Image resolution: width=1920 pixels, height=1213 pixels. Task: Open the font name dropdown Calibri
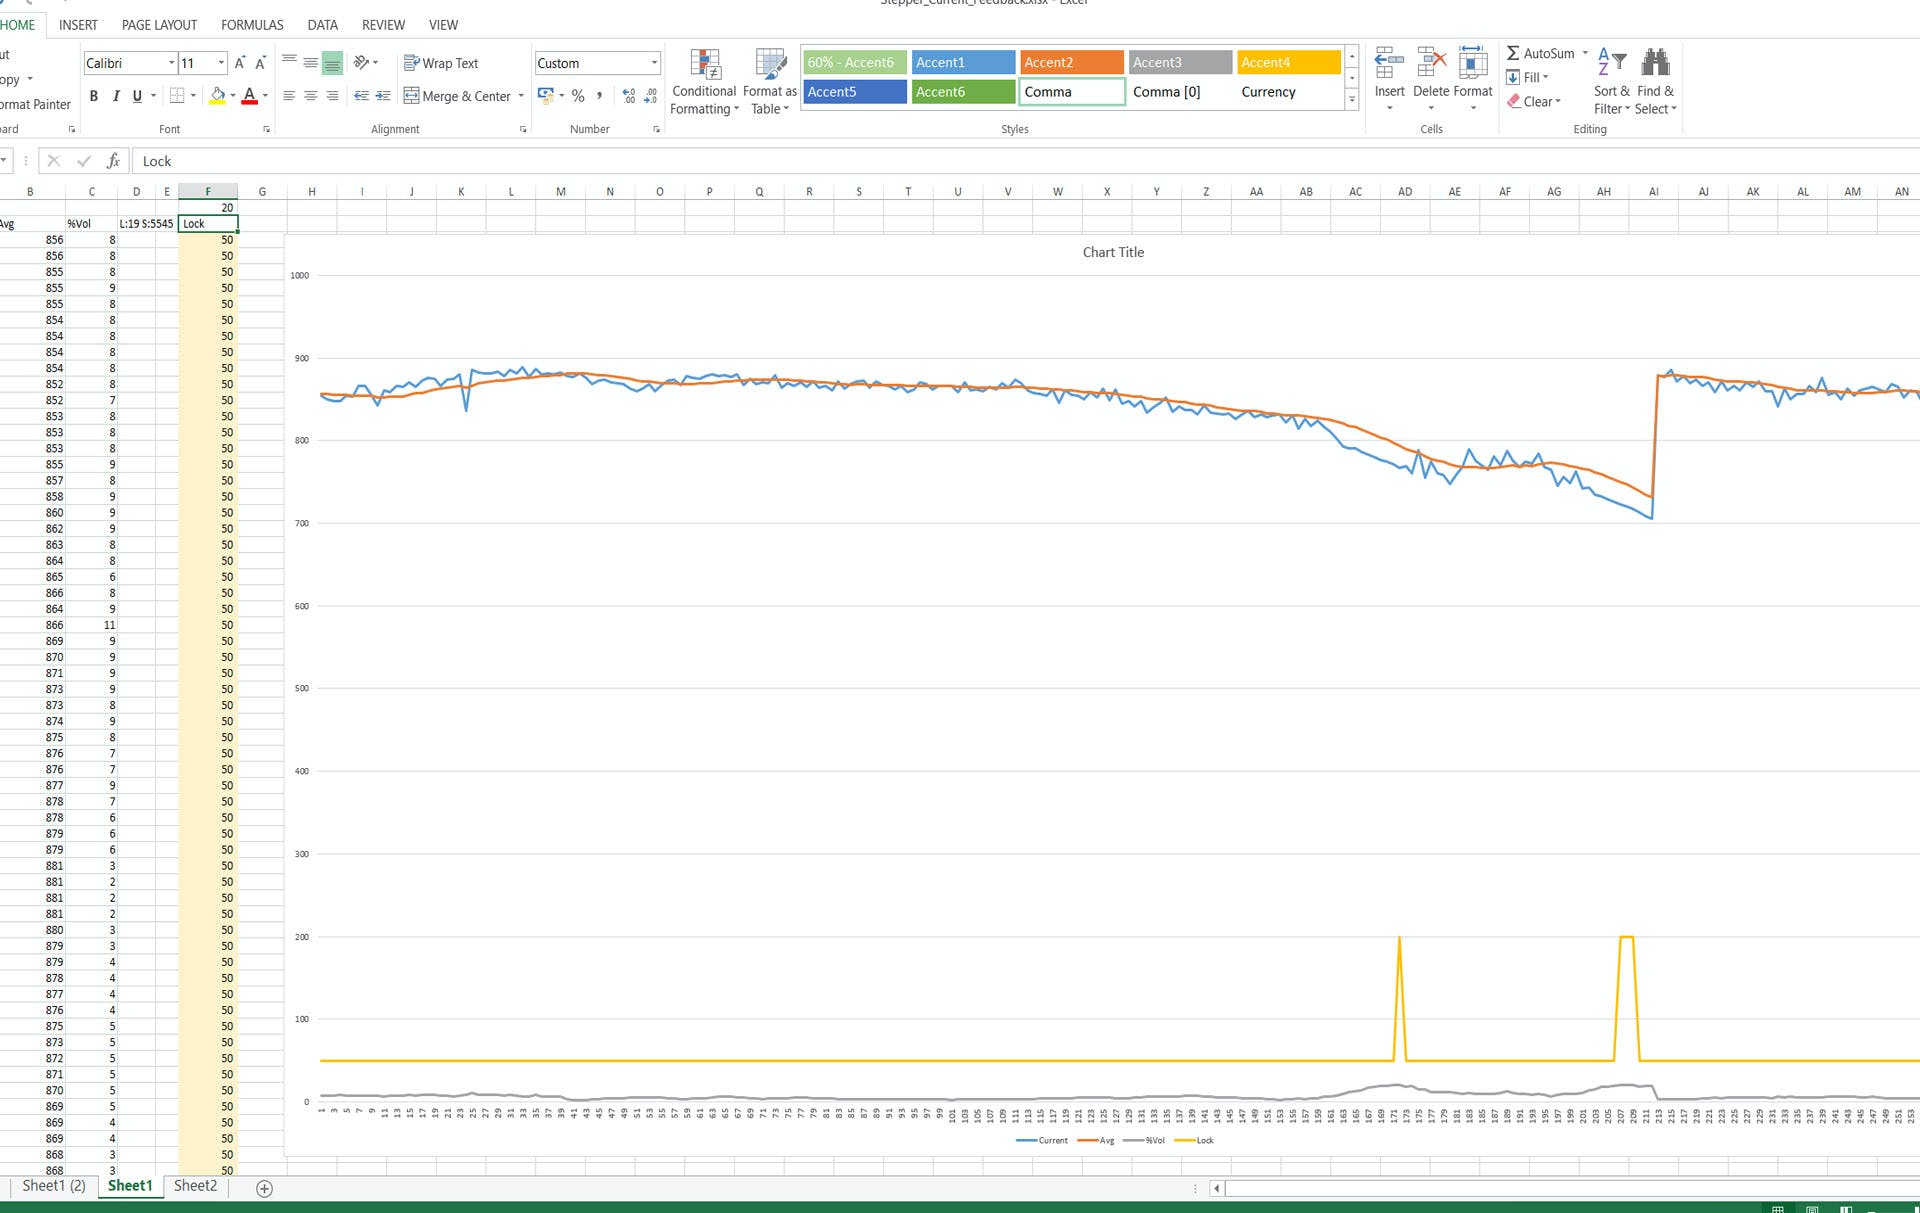click(x=171, y=63)
